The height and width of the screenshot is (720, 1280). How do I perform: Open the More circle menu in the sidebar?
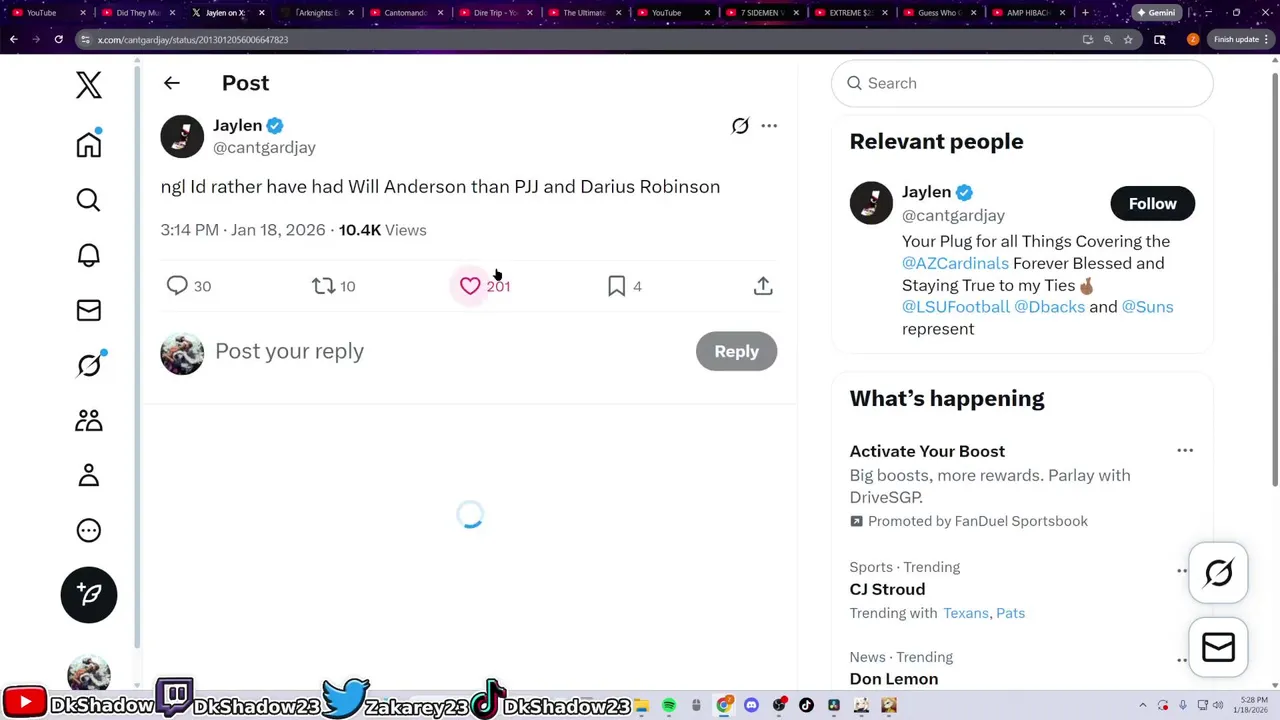[89, 530]
